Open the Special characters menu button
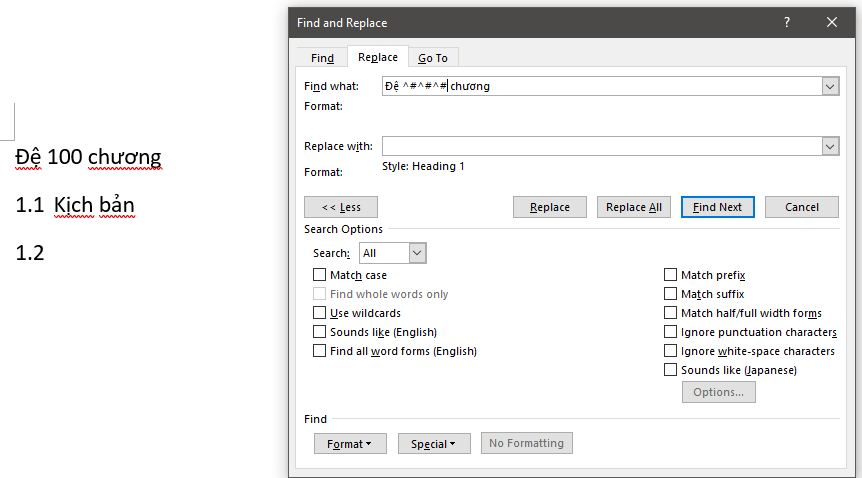 (434, 444)
